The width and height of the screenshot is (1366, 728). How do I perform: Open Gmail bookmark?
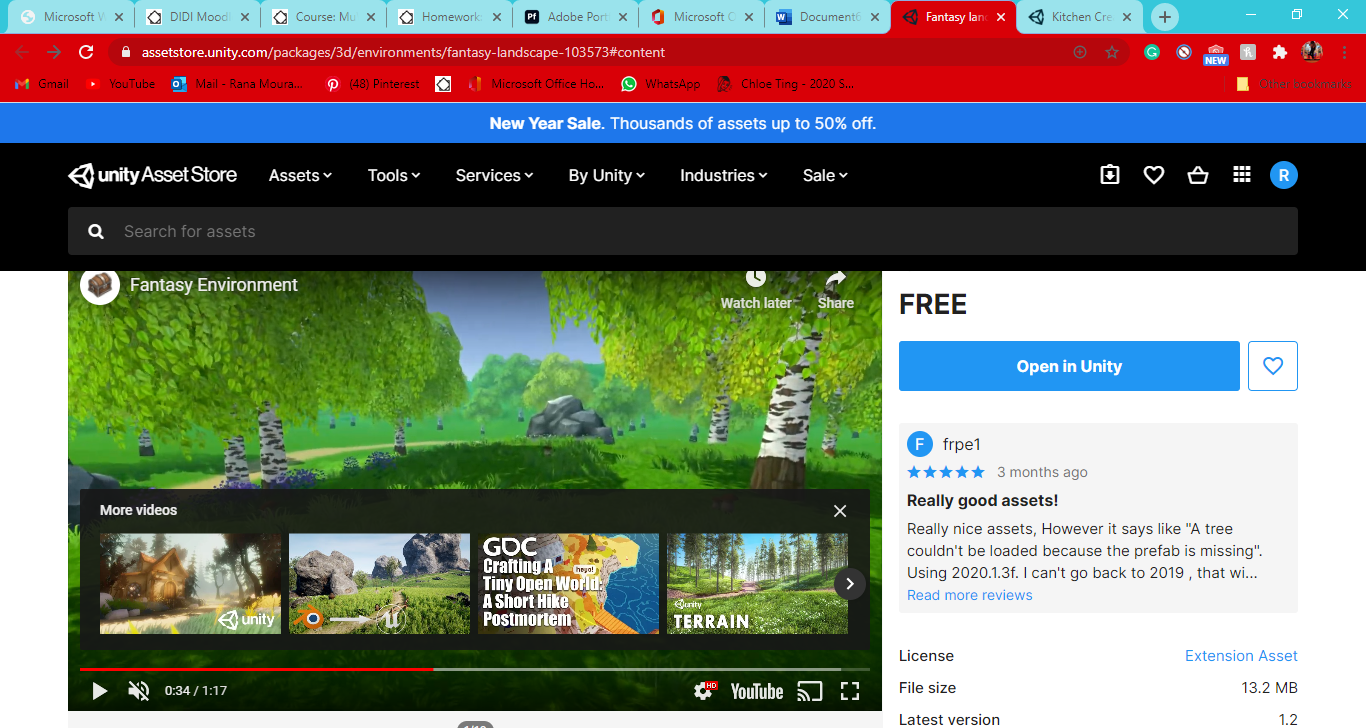point(42,84)
